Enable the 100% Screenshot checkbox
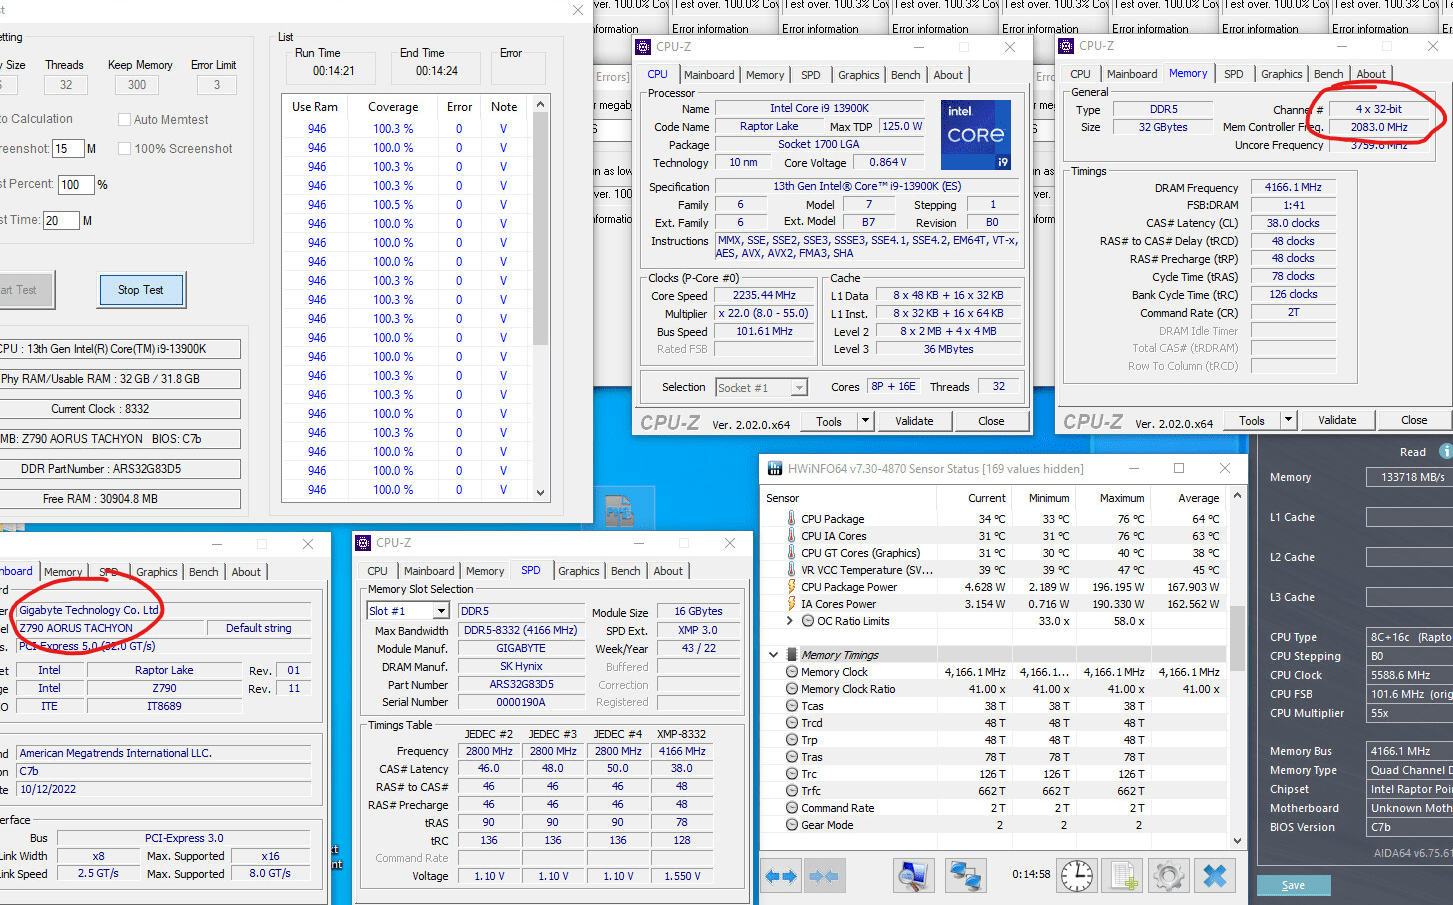The height and width of the screenshot is (905, 1453). 125,148
